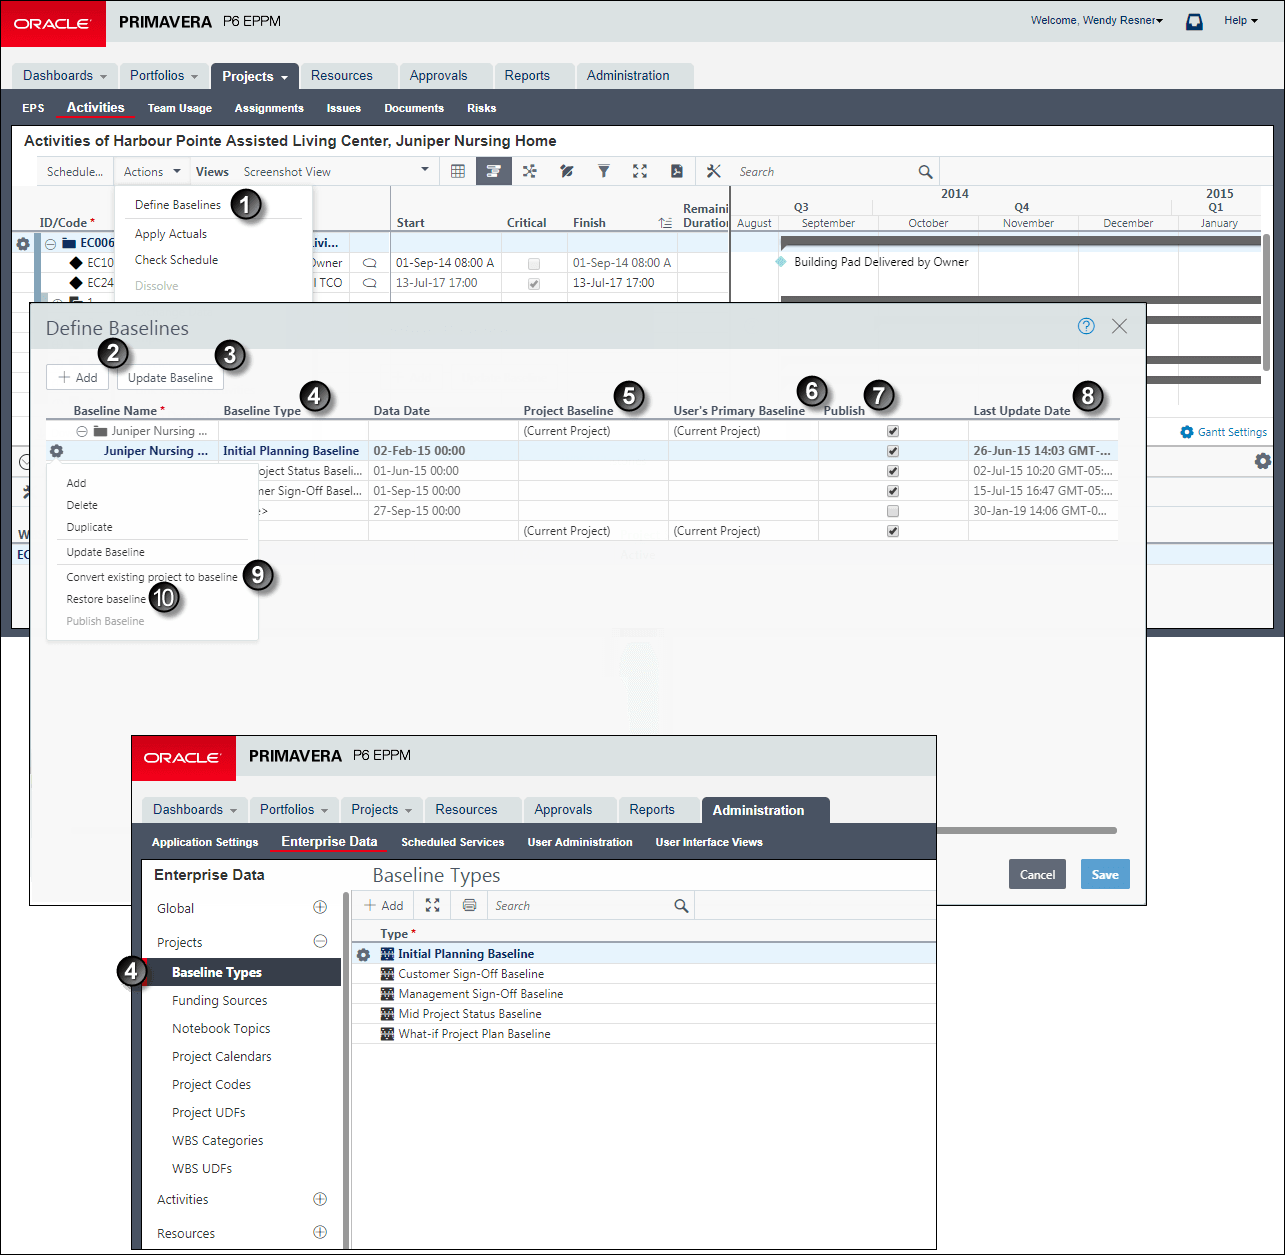The image size is (1285, 1255).
Task: Collapse Juniper Nursing folder in baselines list
Action: (82, 431)
